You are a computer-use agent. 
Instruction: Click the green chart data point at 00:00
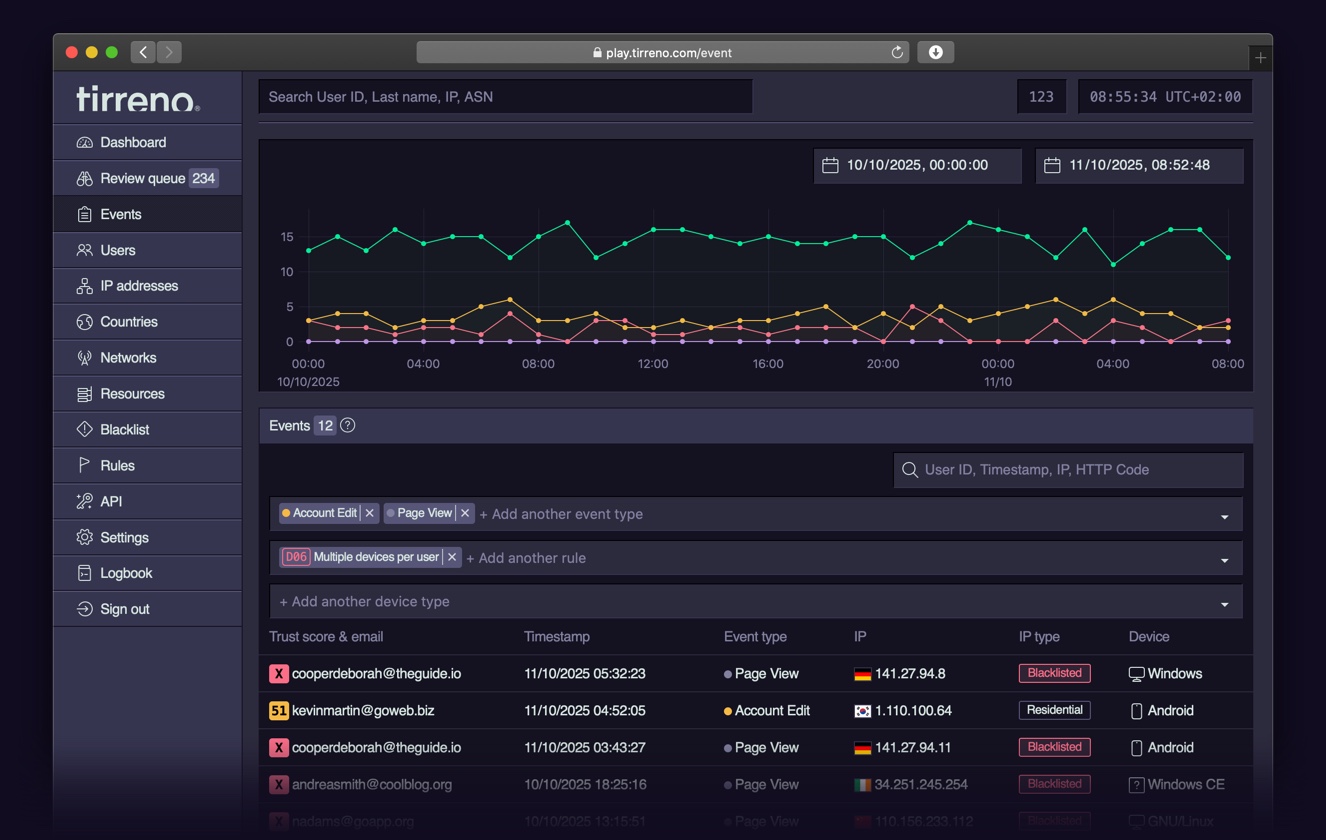tap(308, 250)
